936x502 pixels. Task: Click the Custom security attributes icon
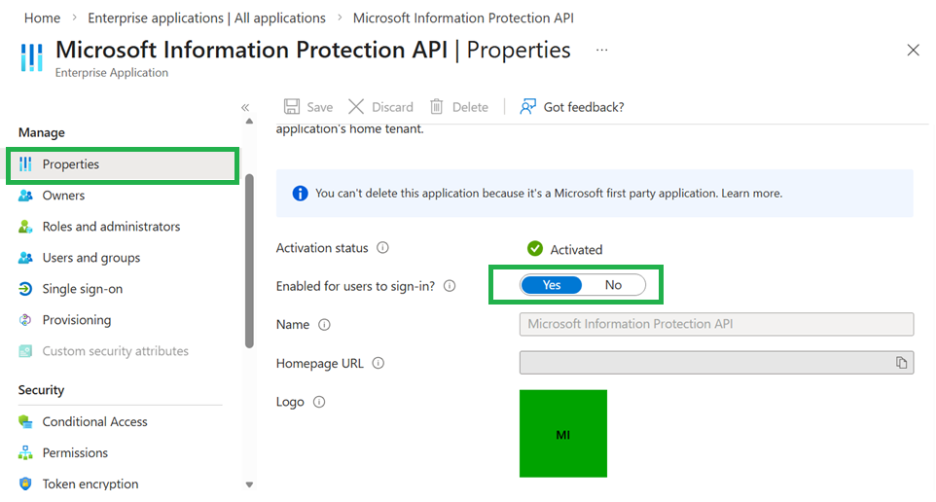coord(25,351)
